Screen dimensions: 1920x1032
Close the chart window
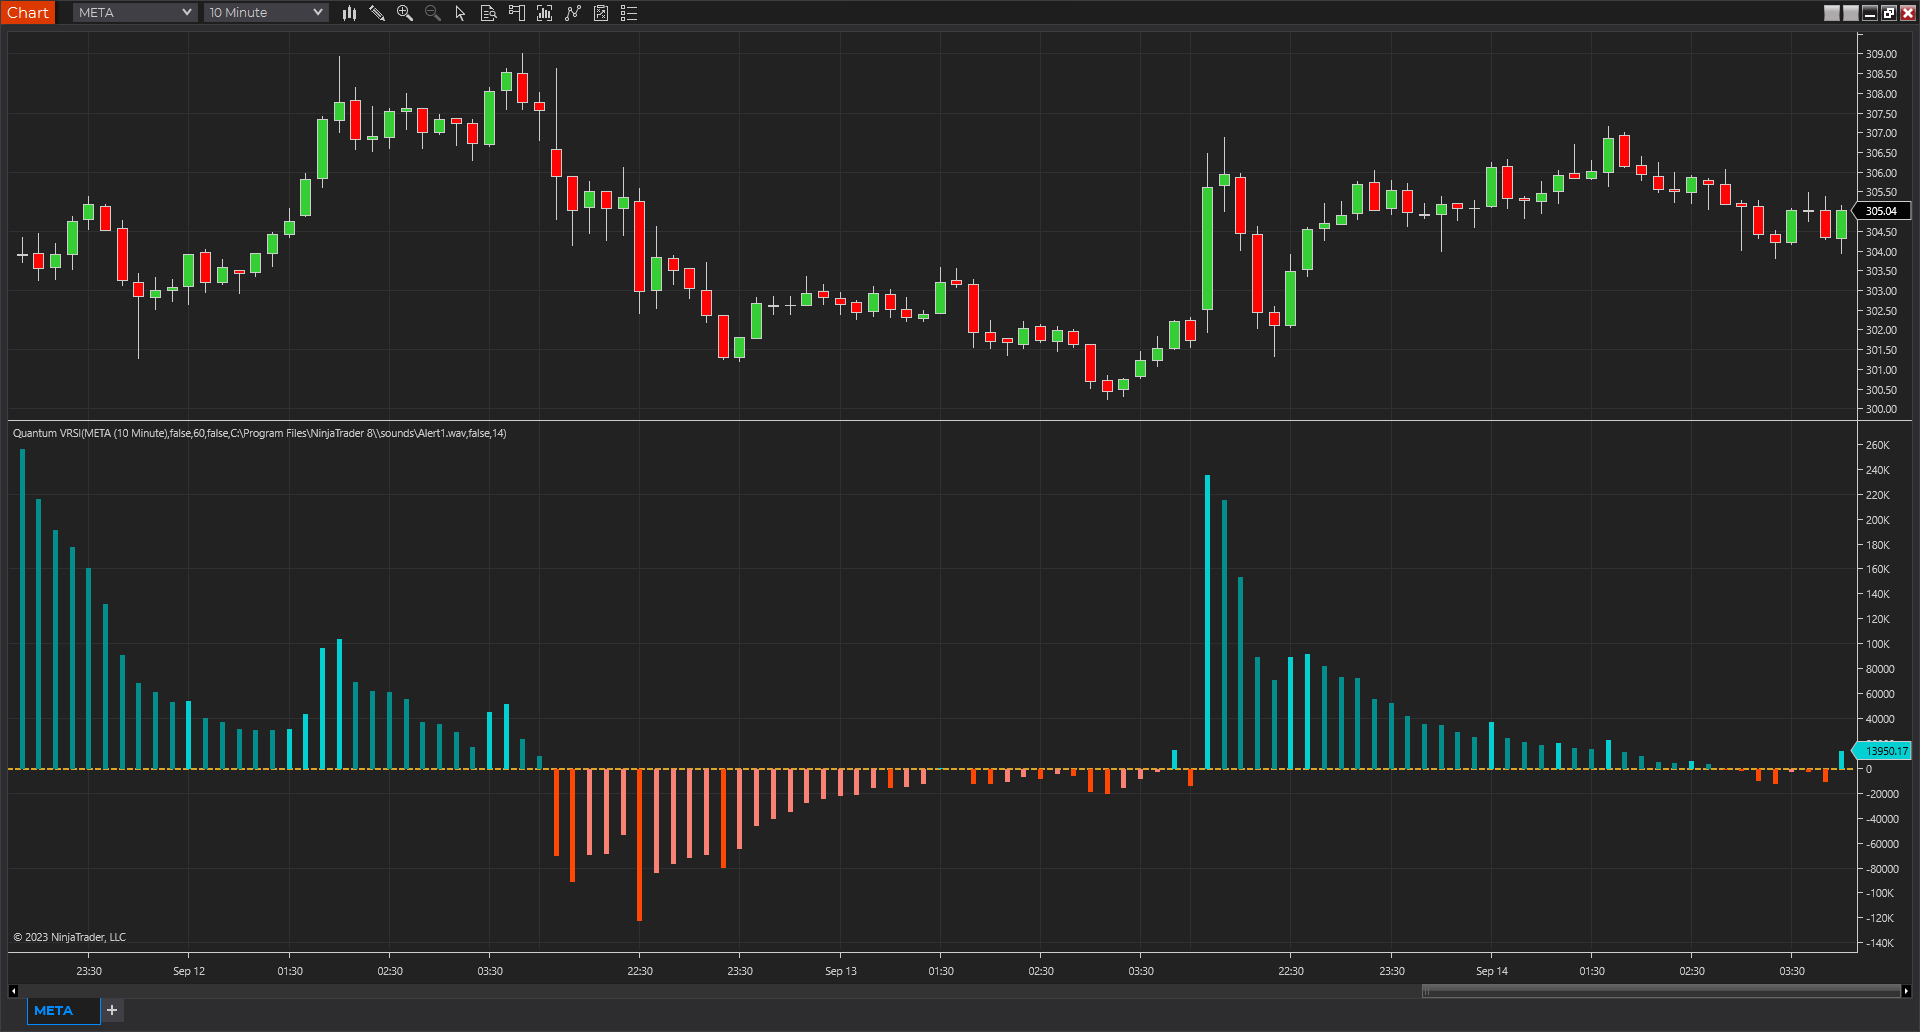(x=1908, y=13)
